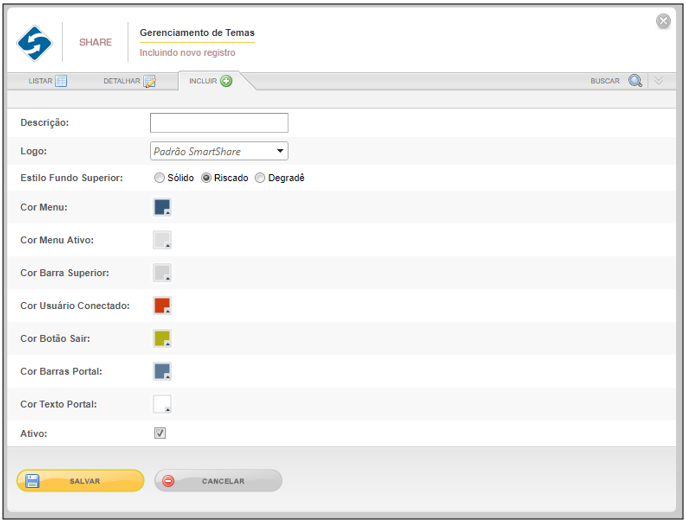Select the Degradê radio option

click(x=260, y=178)
